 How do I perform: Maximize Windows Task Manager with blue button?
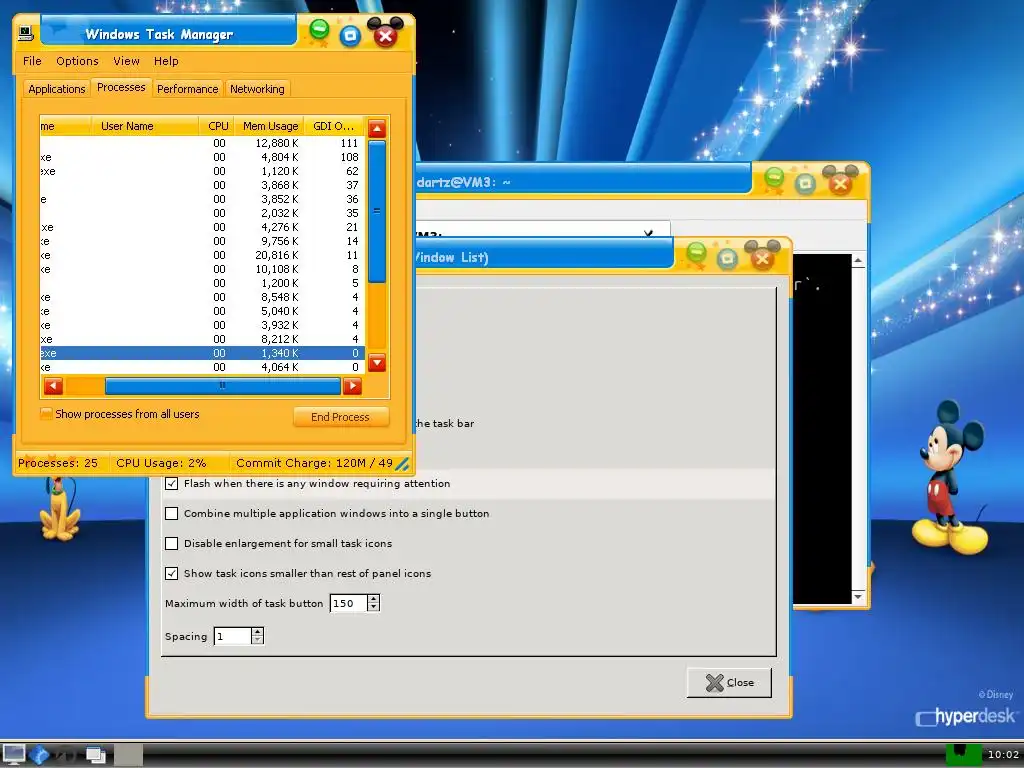[x=350, y=35]
